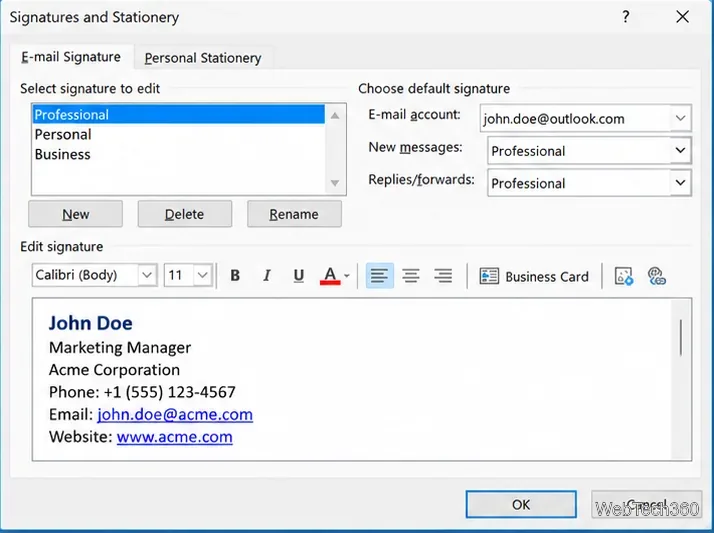Click the Rename signature button
Screen dimensions: 714x533
tap(294, 214)
